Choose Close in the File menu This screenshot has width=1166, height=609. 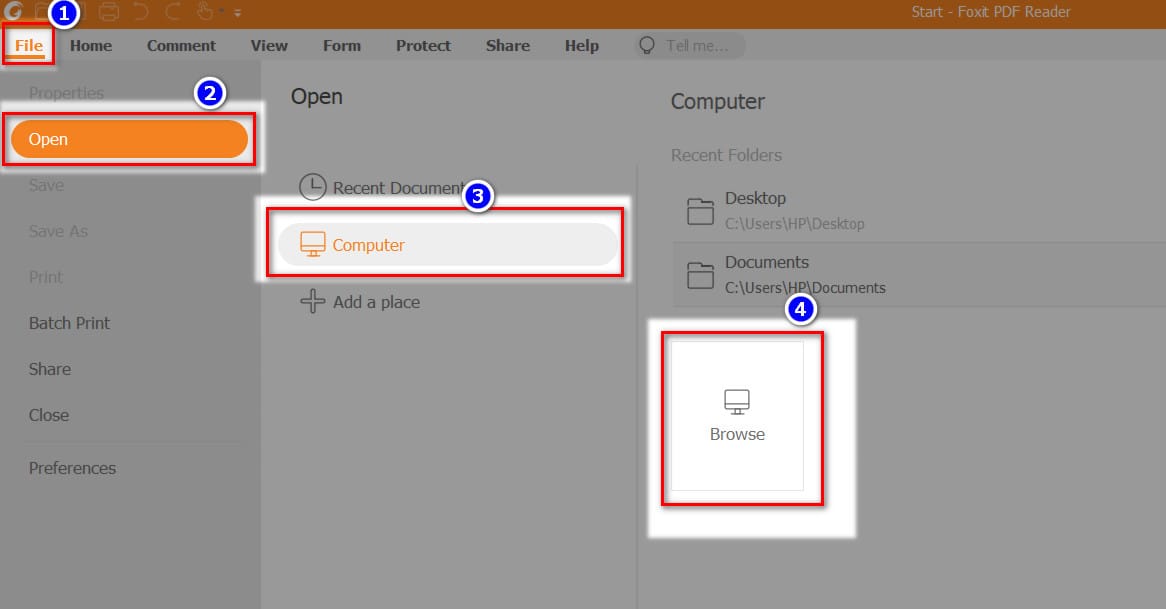(48, 415)
